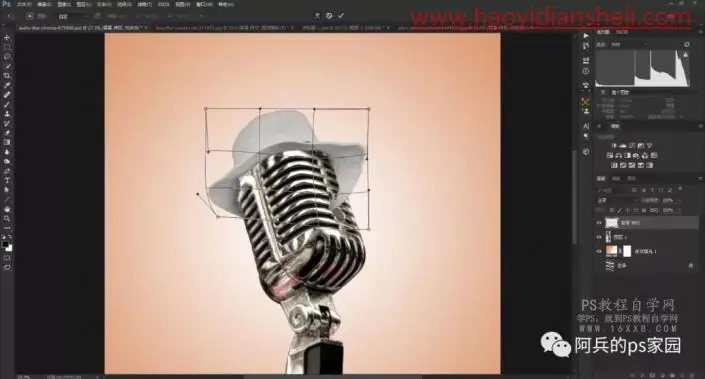Add a Levels adjustment layer
This screenshot has width=705, height=379.
tap(623, 146)
